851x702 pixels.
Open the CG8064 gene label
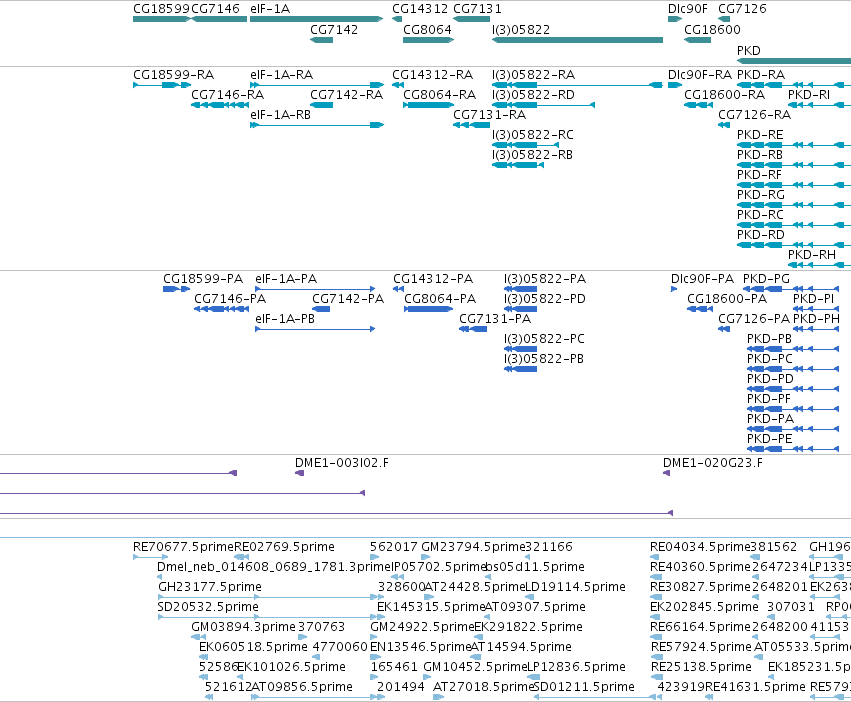click(427, 30)
